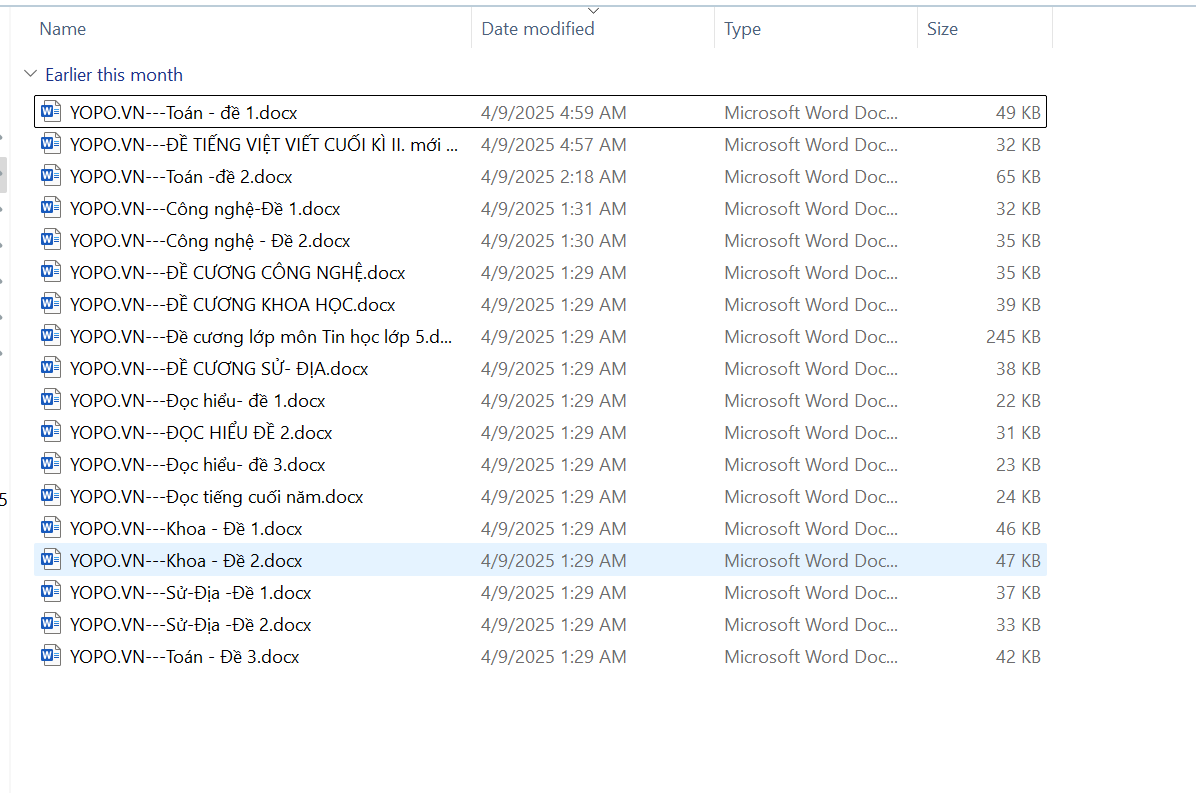Screen dimensions: 1196x793
Task: Click Word icon of ĐỀ CƯƠNG SỬ- ĐỊA.docx
Action: click(x=50, y=368)
